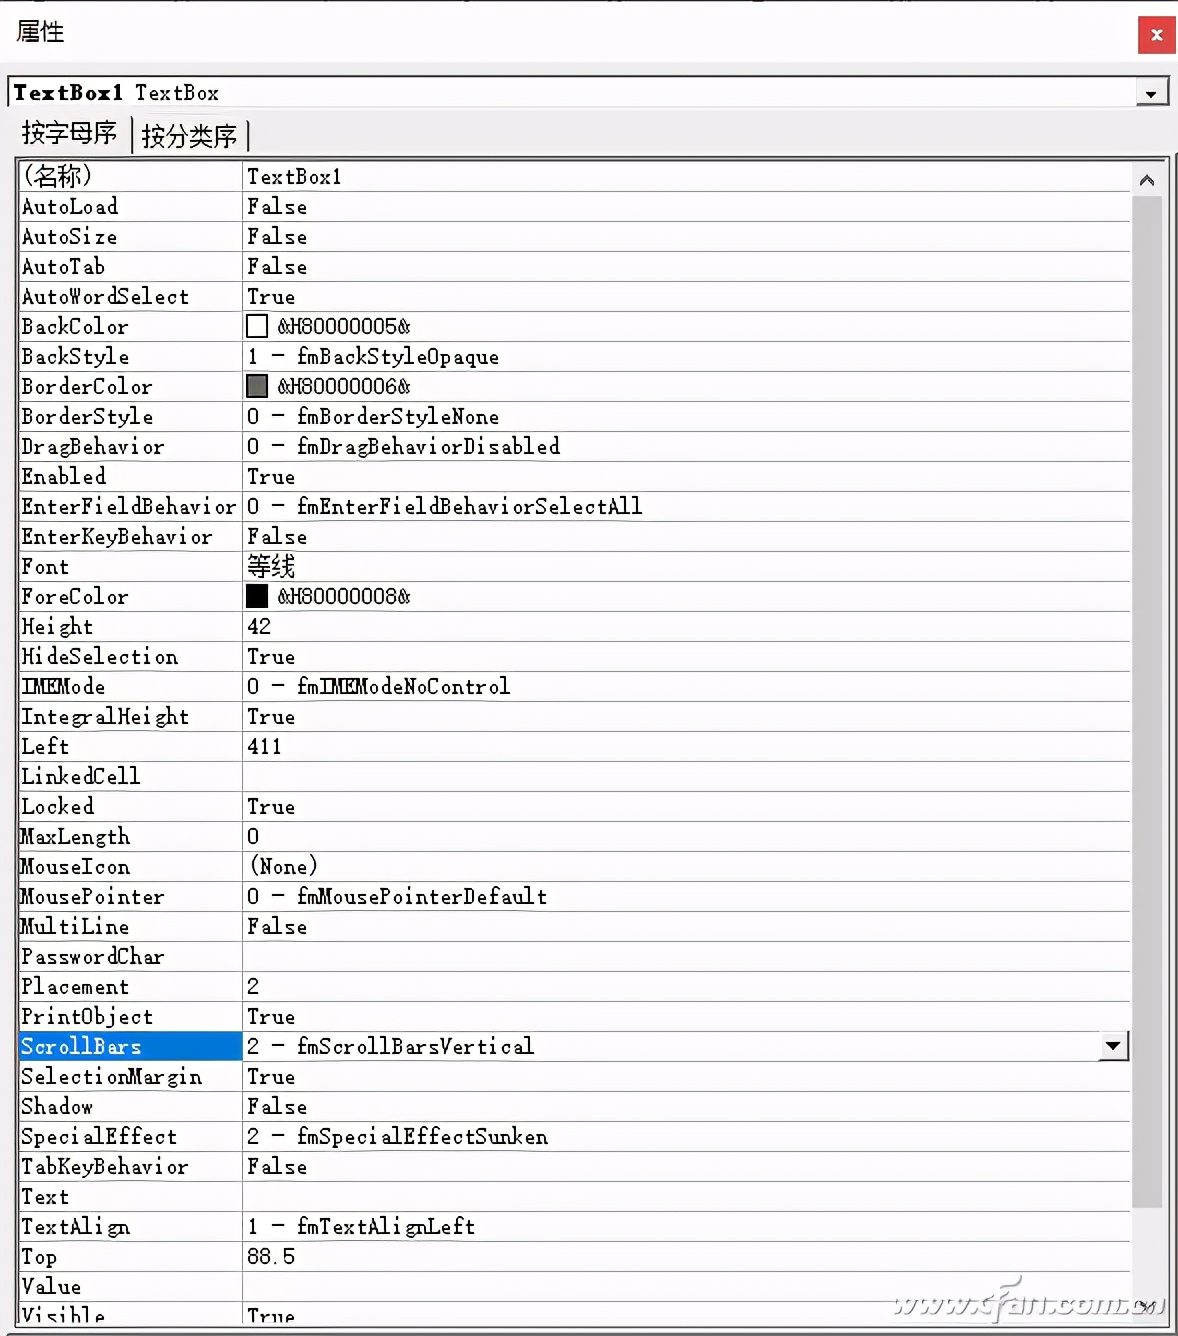Click the Font value 等线

pos(271,566)
